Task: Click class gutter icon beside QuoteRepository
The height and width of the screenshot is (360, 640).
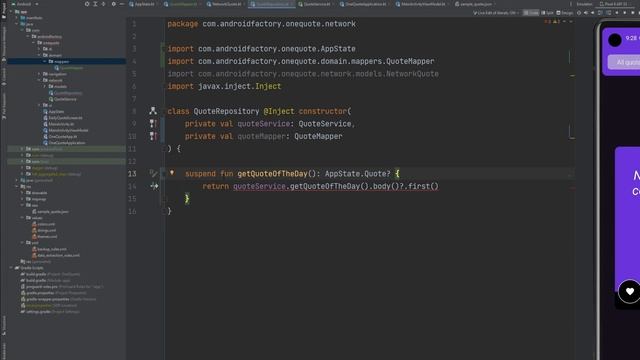Action: coord(153,111)
